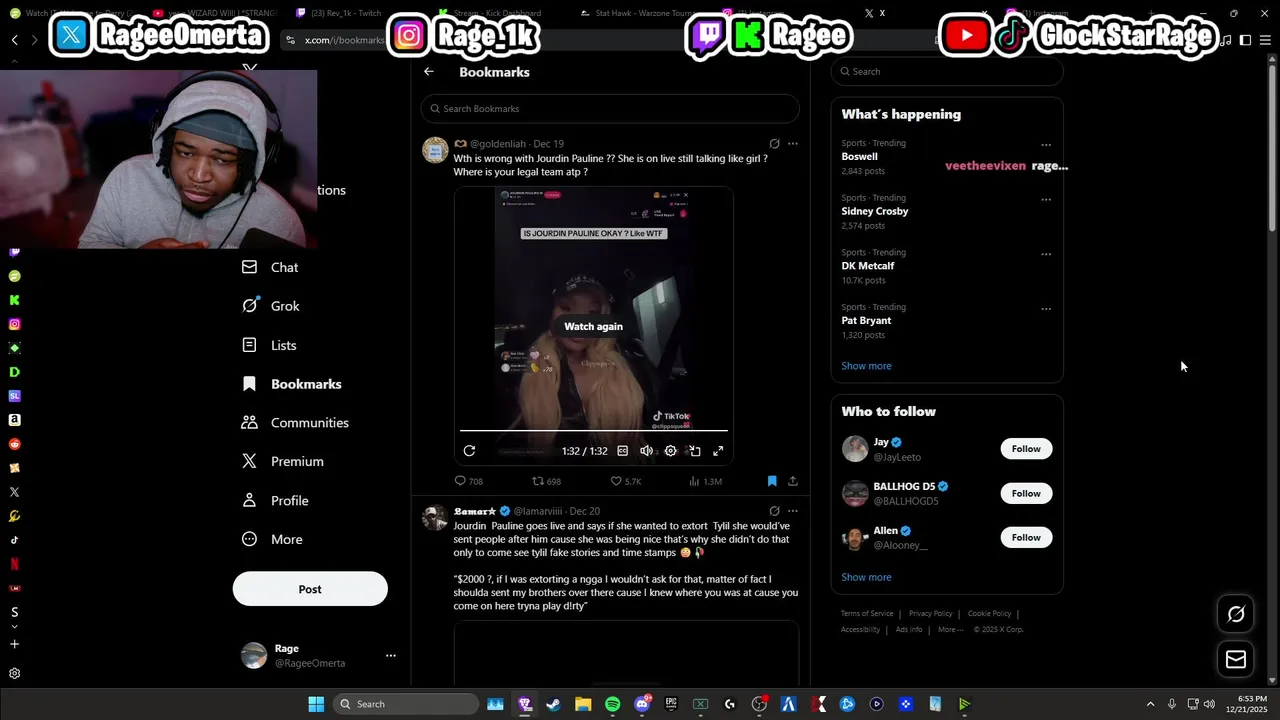This screenshot has height=720, width=1280.
Task: Open more options on goldenliah post
Action: click(x=793, y=144)
